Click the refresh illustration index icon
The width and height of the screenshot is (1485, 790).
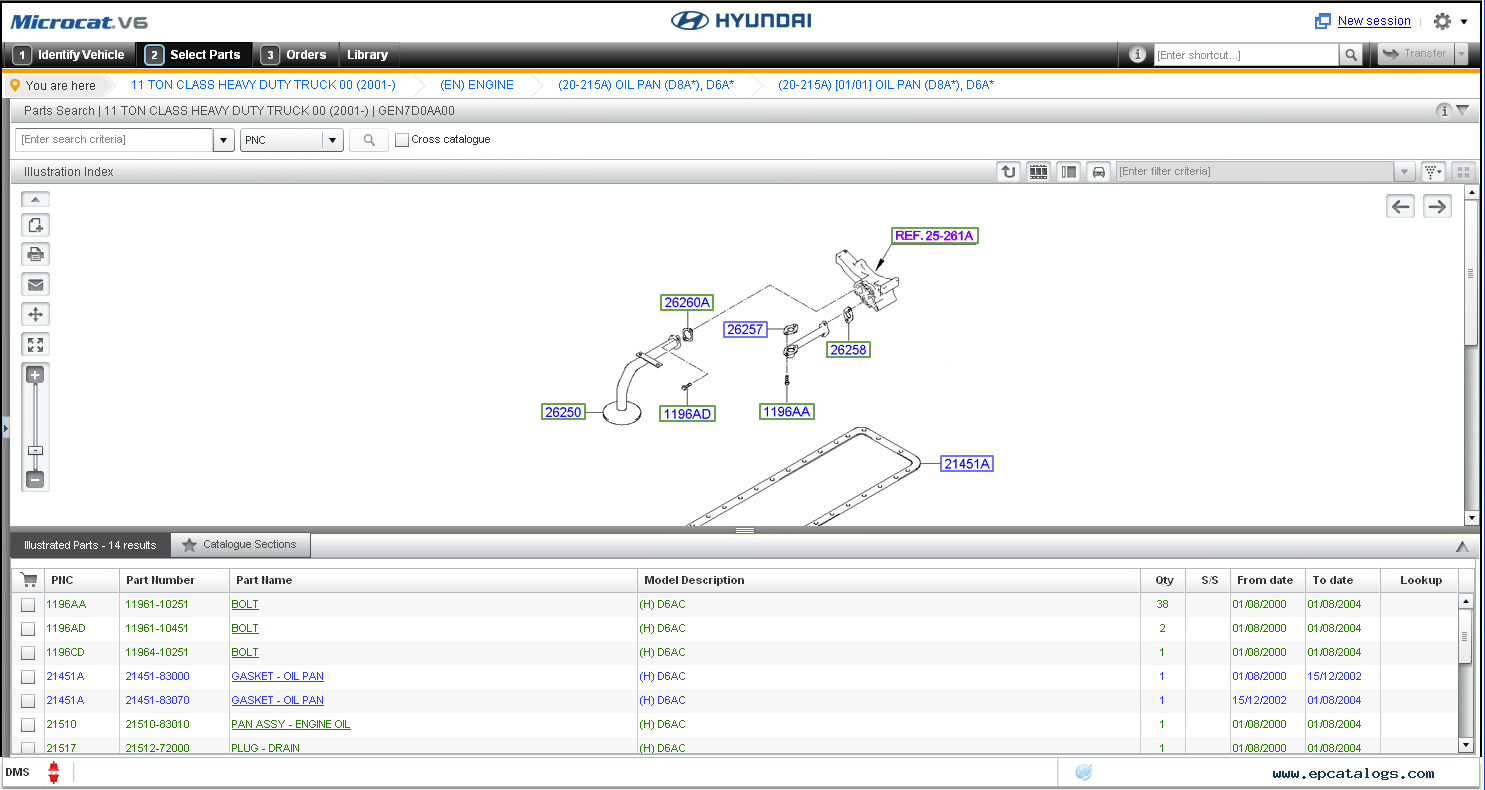click(1009, 172)
